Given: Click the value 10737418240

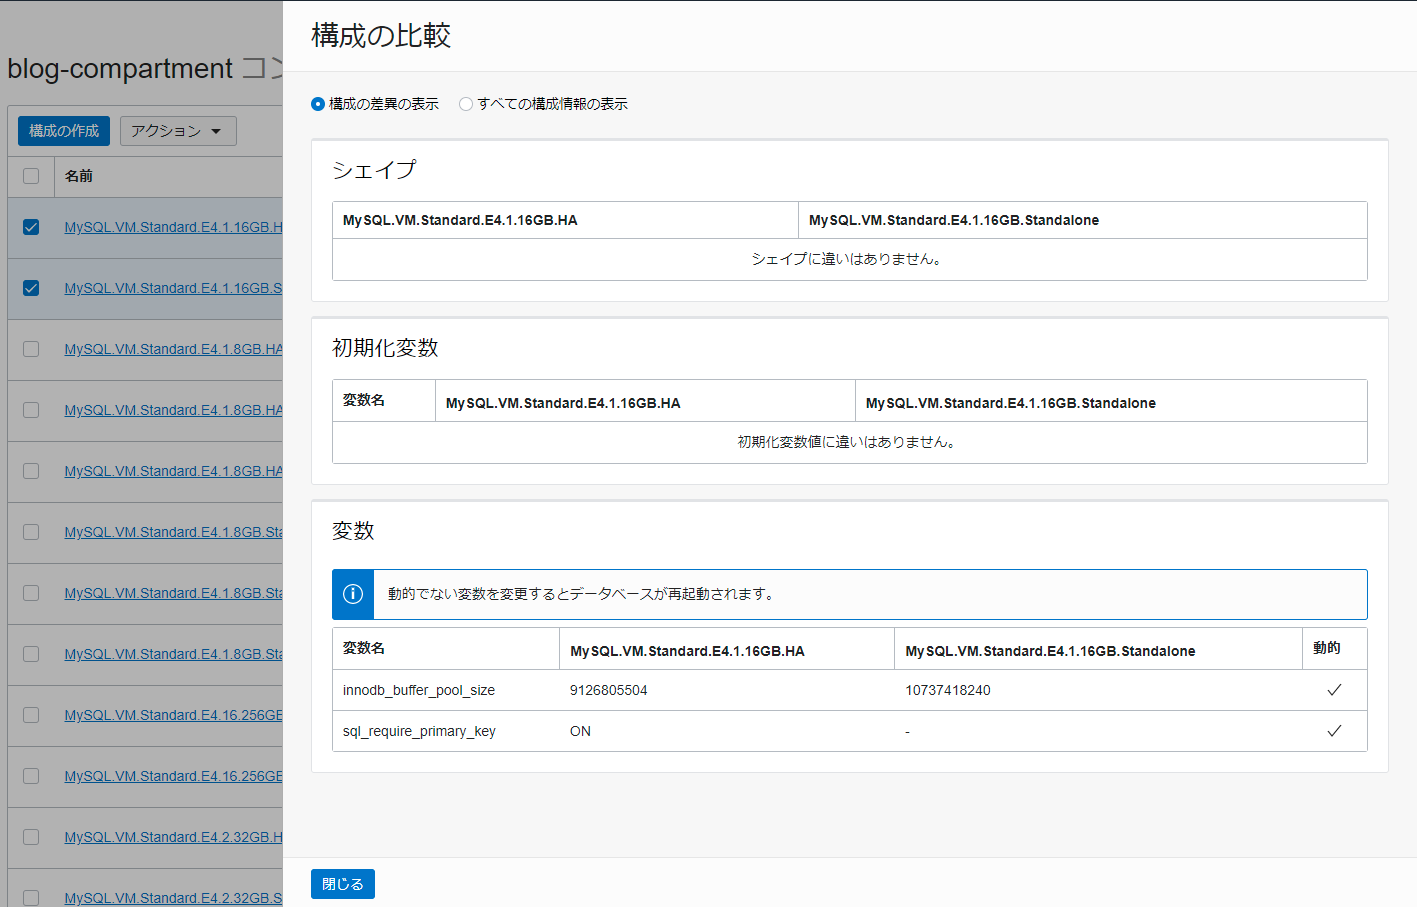Looking at the screenshot, I should [948, 690].
